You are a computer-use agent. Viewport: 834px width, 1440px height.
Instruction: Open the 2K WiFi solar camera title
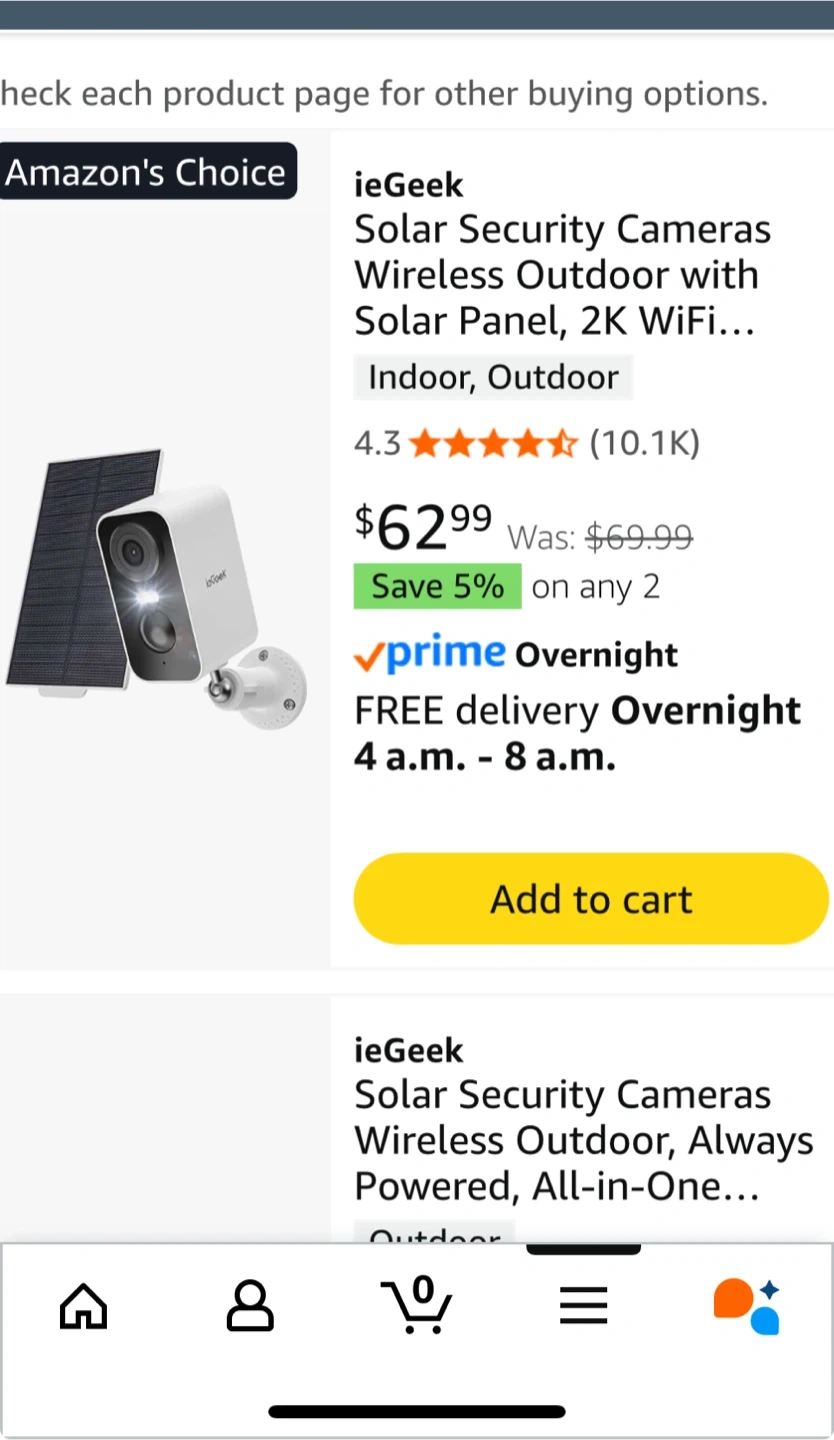click(562, 276)
